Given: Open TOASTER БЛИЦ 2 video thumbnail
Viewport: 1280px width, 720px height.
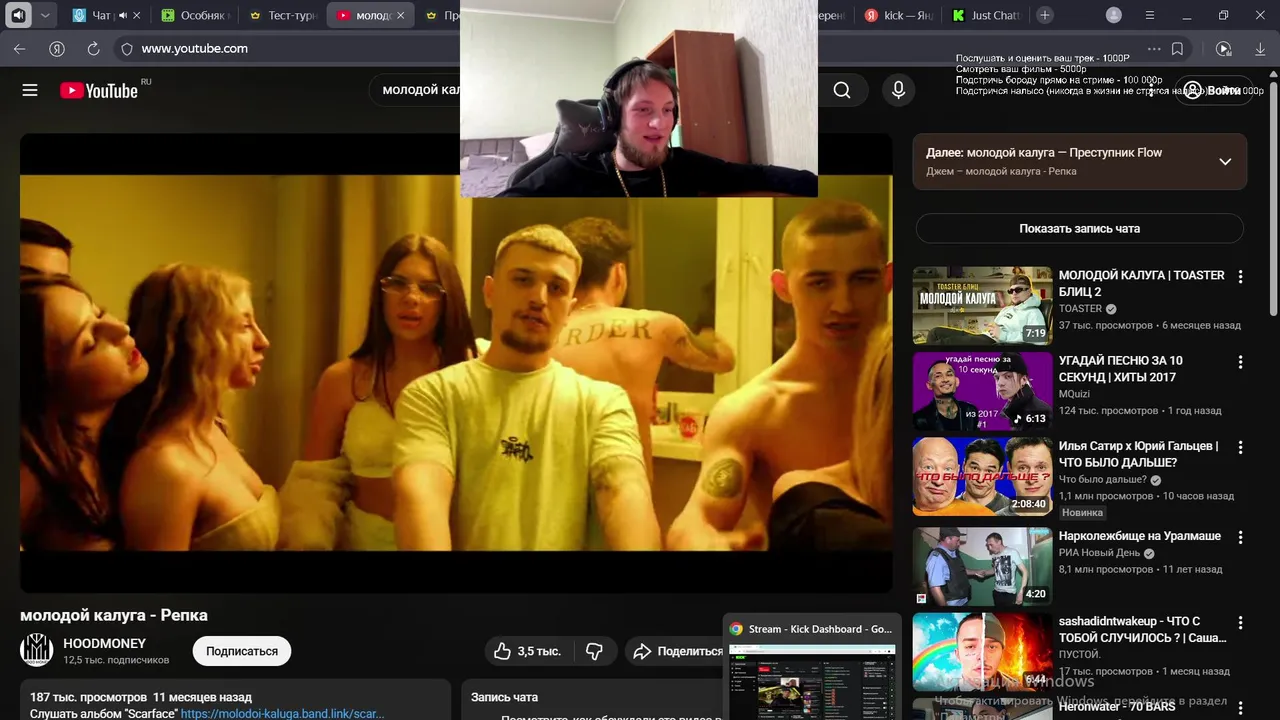Looking at the screenshot, I should coord(982,305).
